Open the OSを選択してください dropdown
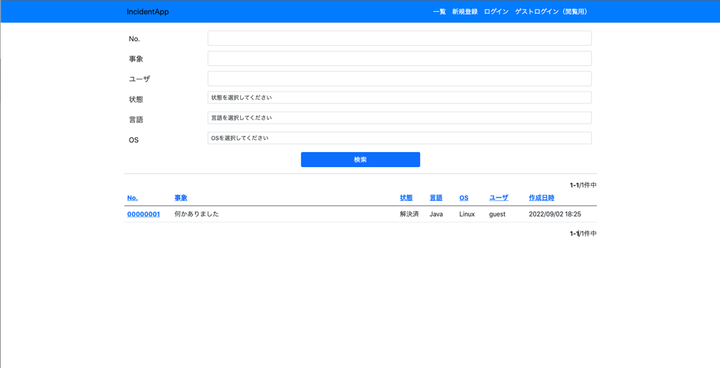 pyautogui.click(x=399, y=138)
